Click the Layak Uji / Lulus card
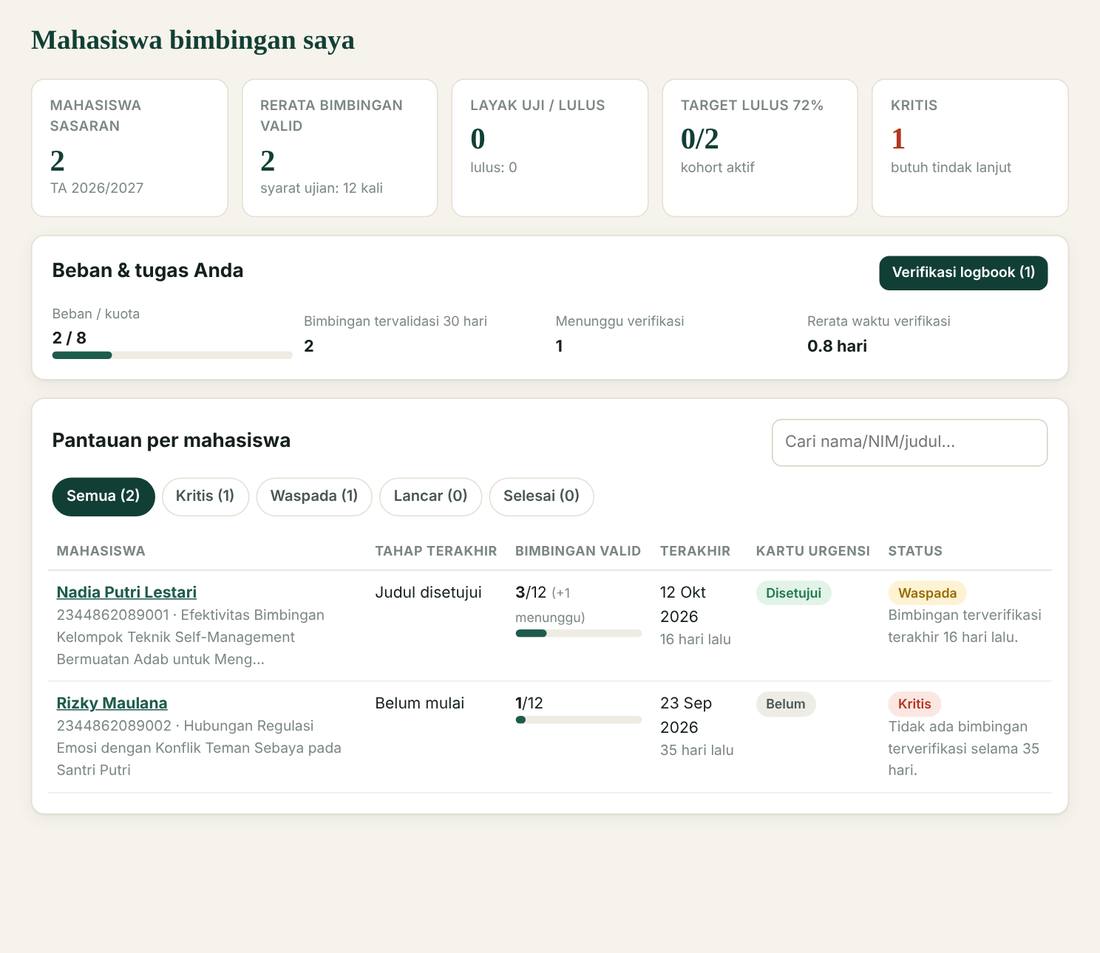 click(550, 148)
